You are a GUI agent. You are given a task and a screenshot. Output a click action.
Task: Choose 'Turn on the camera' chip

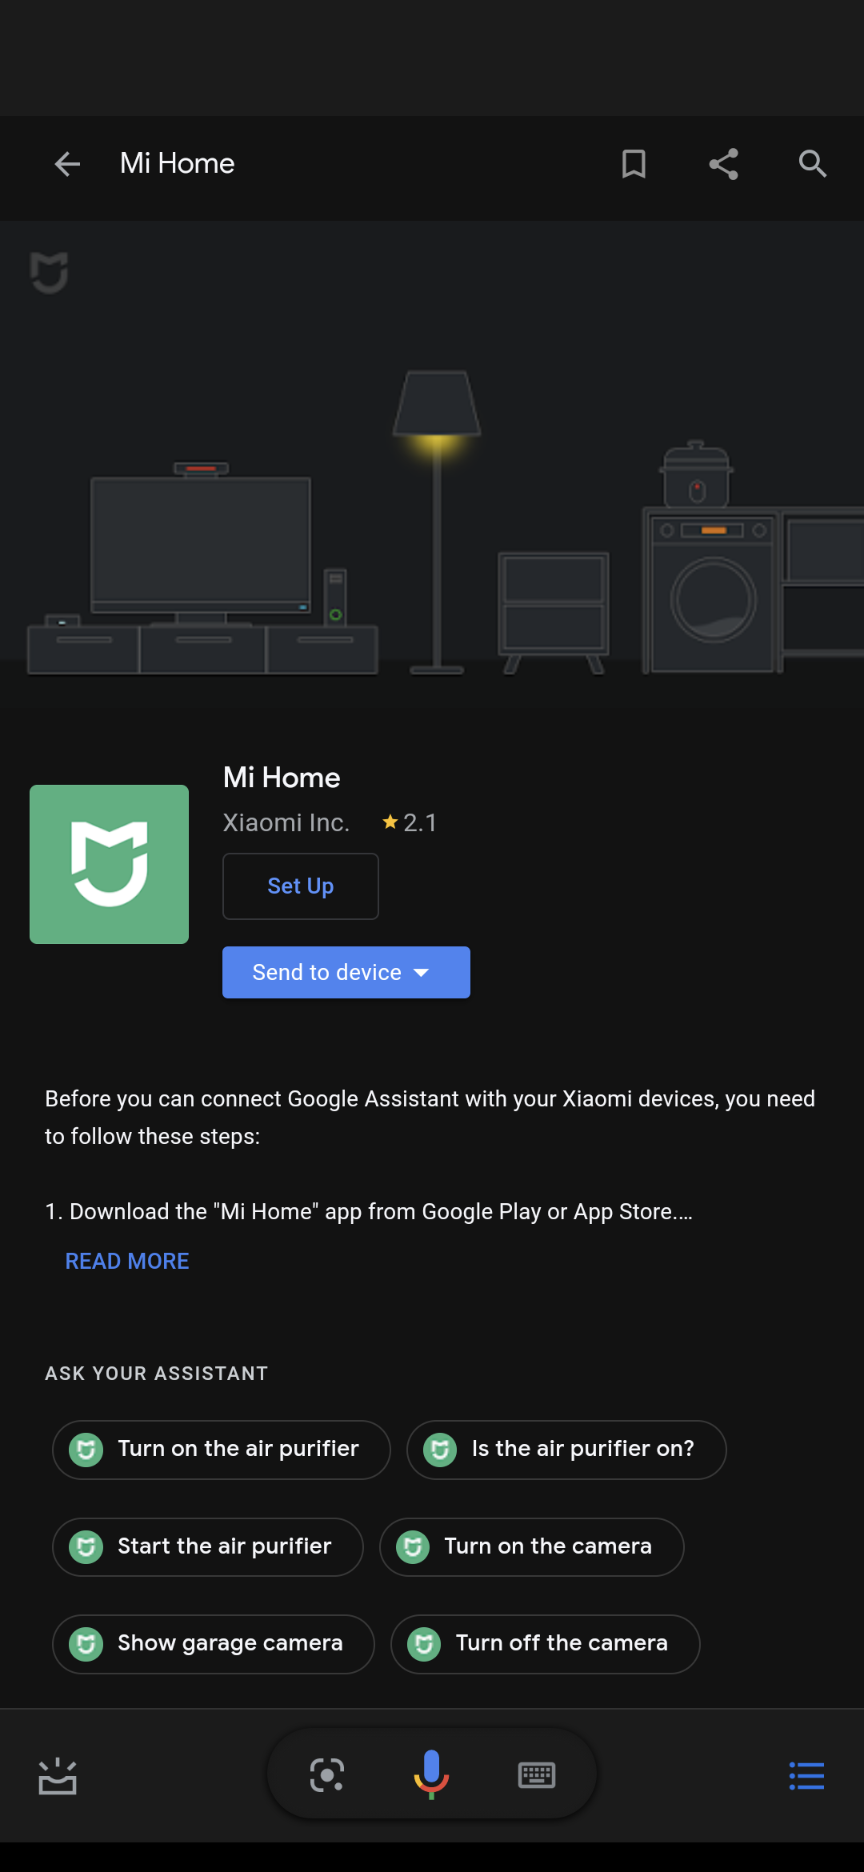pos(532,1547)
